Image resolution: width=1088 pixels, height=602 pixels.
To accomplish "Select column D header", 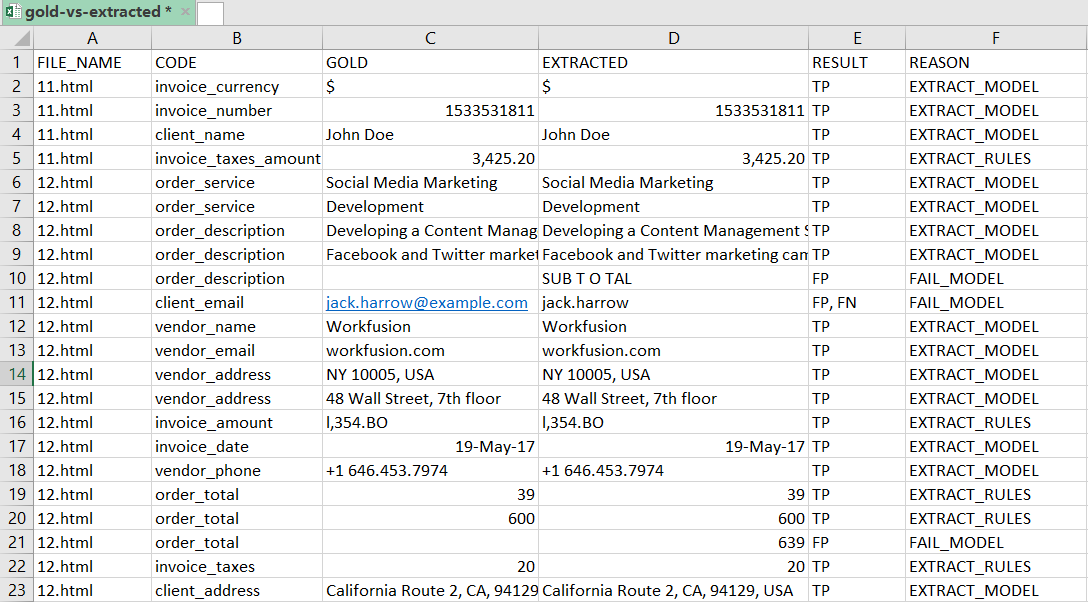I will 673,38.
